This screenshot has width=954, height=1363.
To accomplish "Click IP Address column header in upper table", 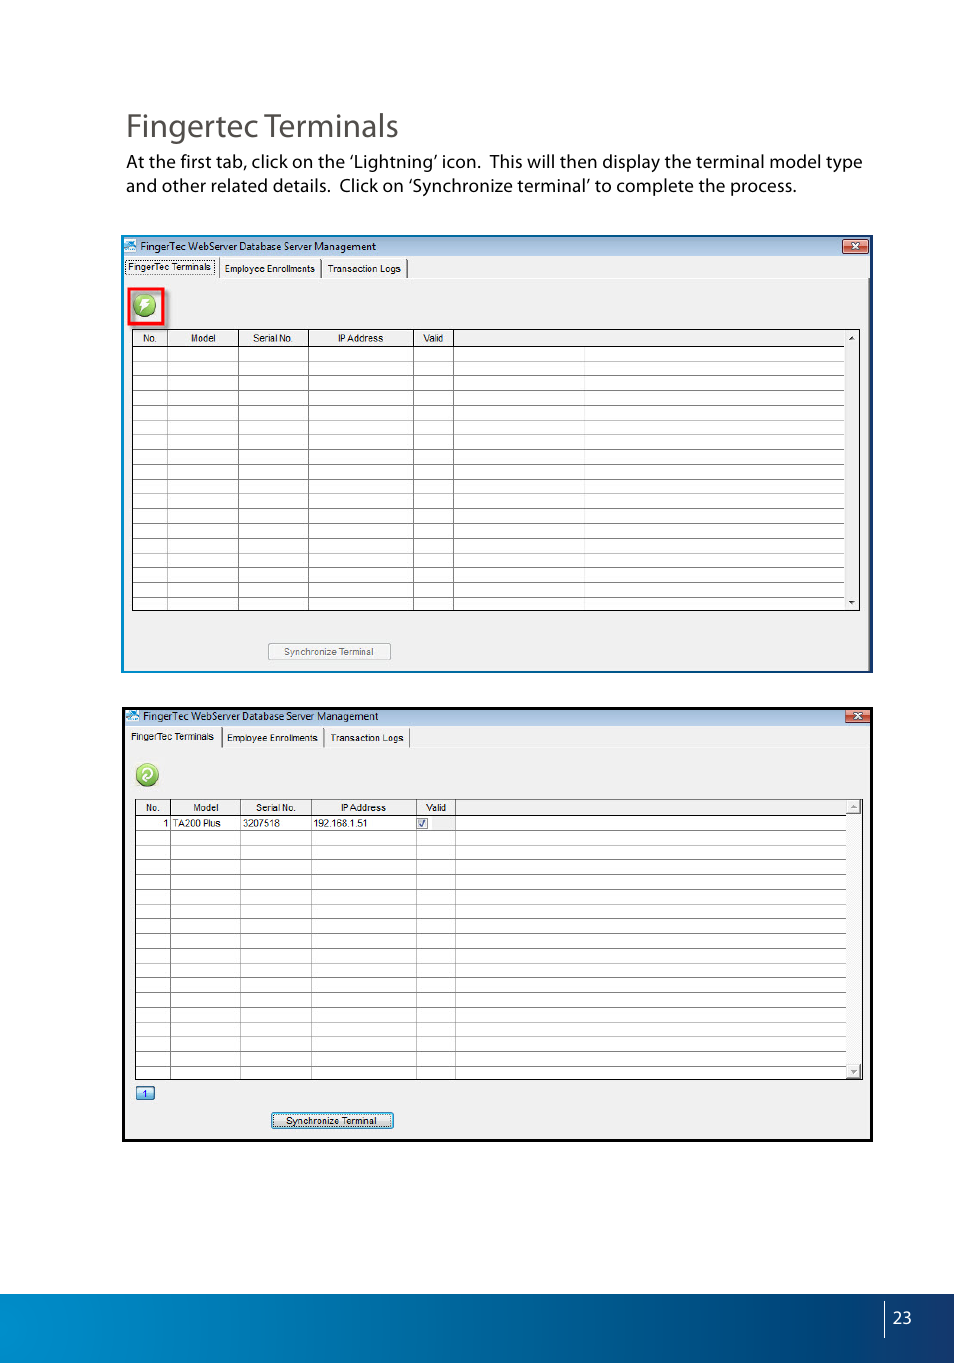I will pos(361,338).
